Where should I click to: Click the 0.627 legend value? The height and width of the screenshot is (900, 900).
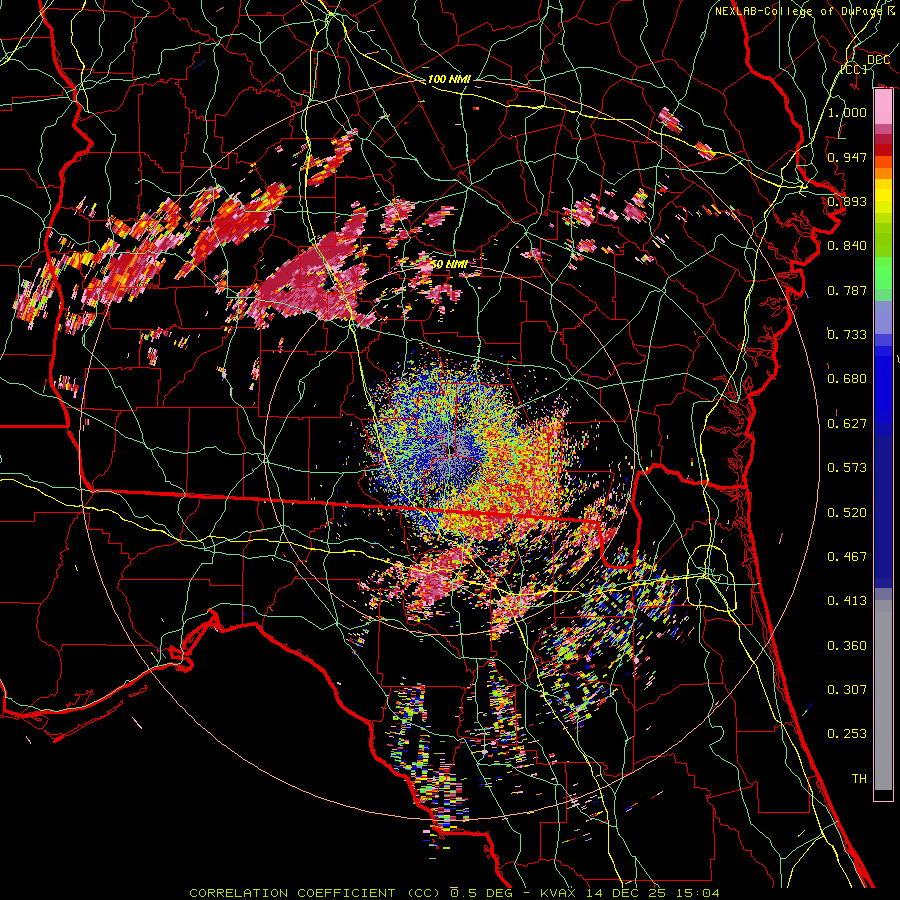click(847, 424)
